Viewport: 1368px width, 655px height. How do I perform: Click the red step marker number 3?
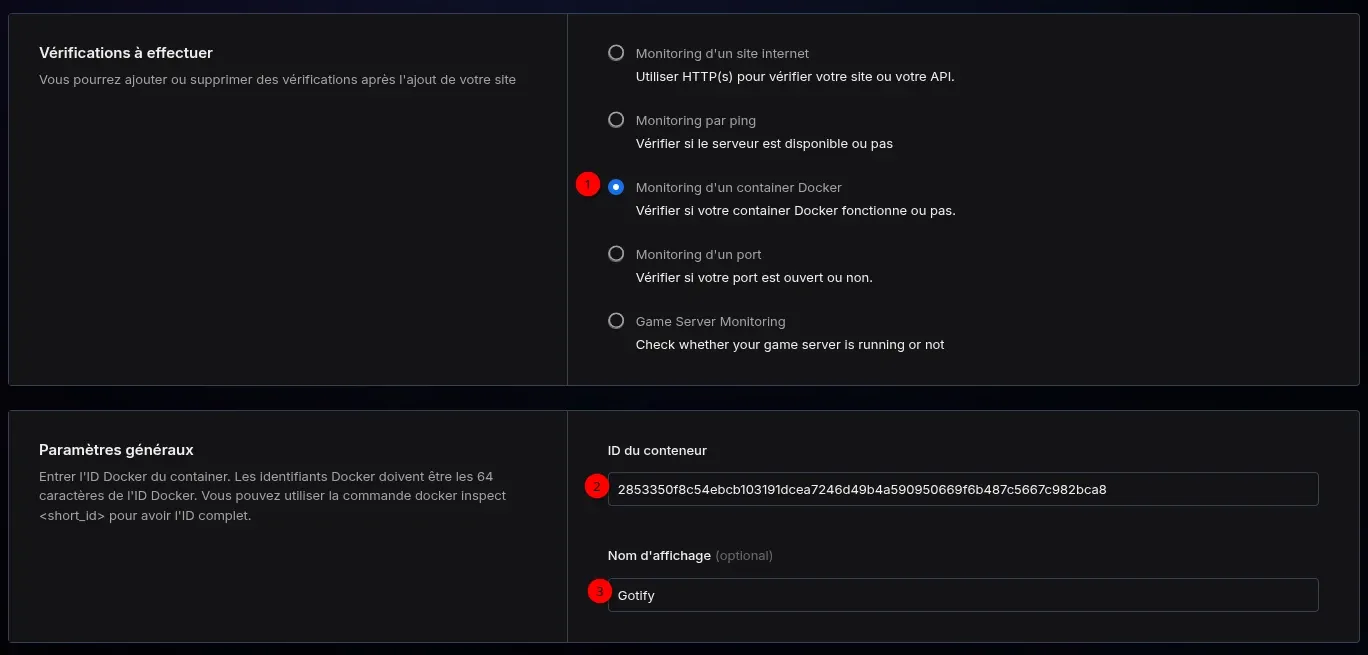point(599,592)
